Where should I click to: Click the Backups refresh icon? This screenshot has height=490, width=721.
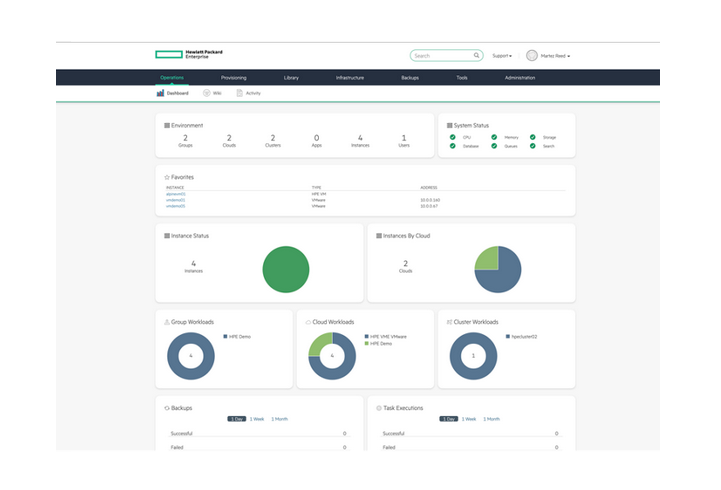click(167, 408)
